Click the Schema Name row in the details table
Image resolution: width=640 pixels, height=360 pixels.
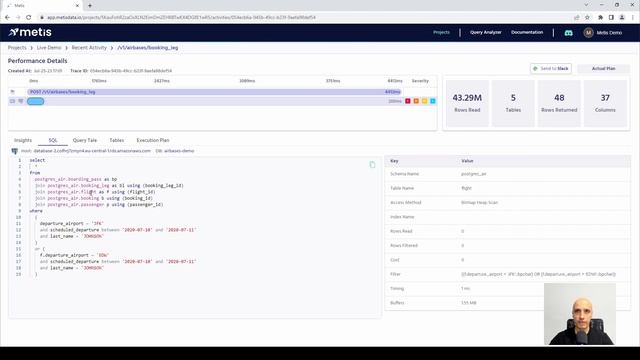click(507, 174)
